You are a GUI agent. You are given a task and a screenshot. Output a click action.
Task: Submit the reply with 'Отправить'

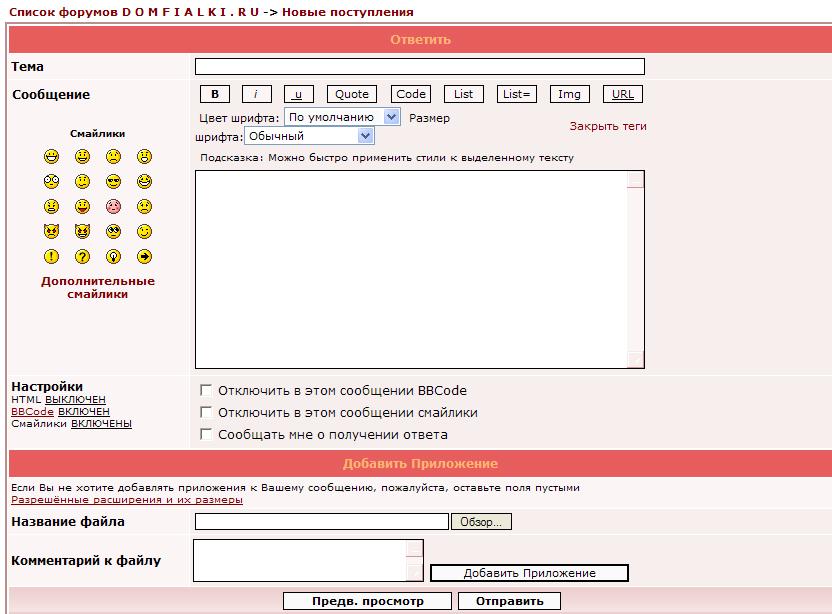509,601
